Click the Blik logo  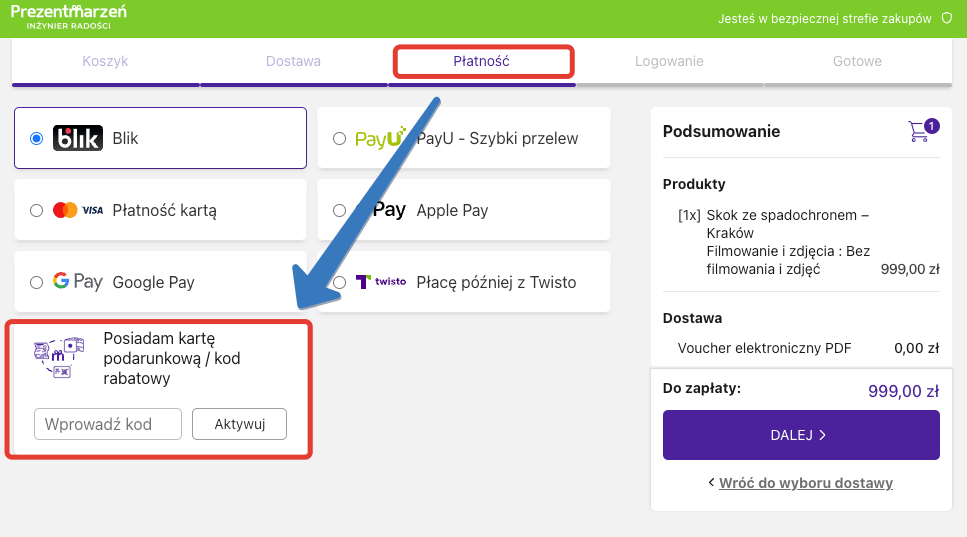[x=78, y=139]
